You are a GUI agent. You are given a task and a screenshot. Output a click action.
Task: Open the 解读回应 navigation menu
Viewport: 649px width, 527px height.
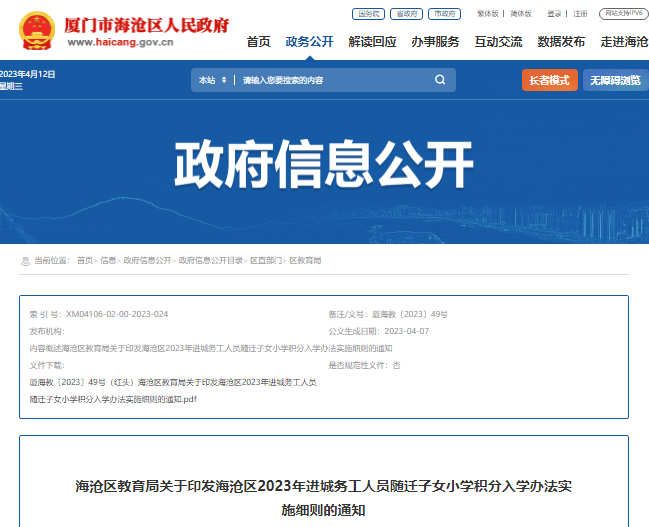click(372, 42)
